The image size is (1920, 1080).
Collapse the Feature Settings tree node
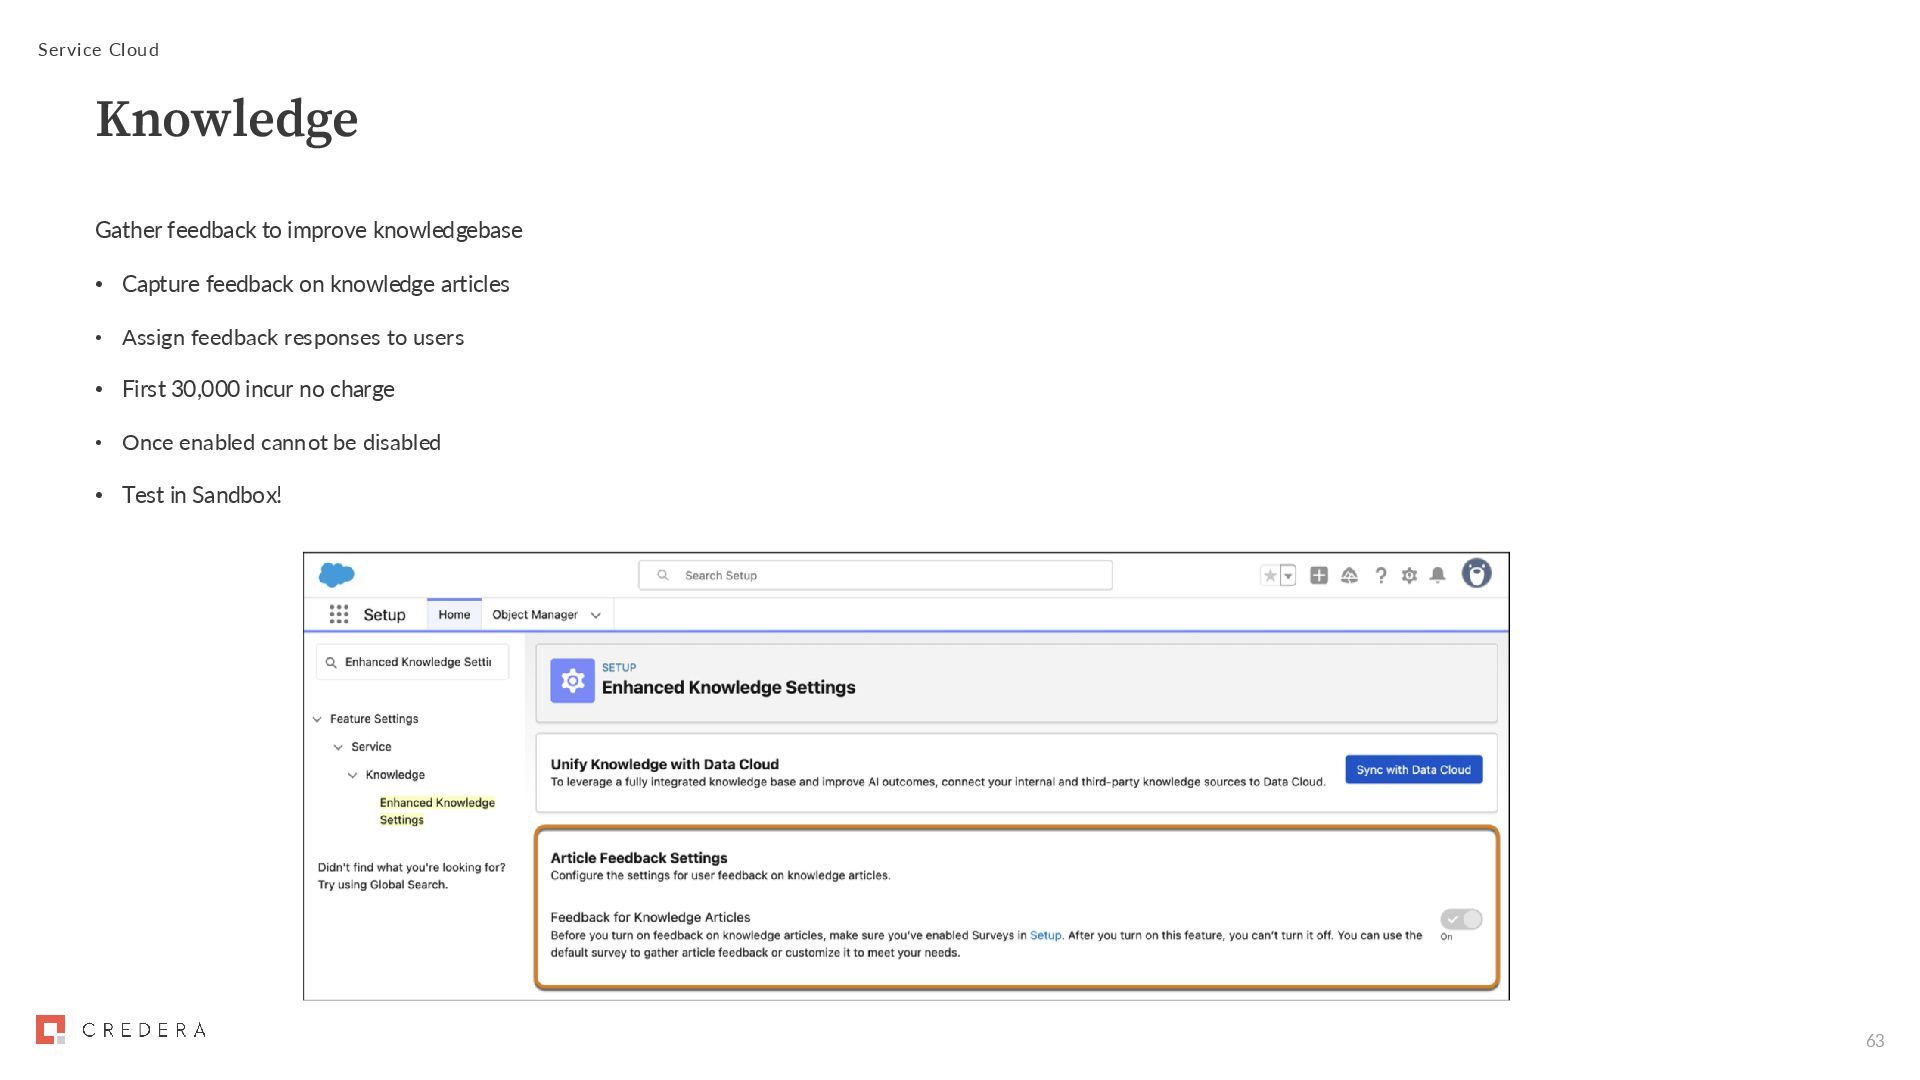pos(317,719)
